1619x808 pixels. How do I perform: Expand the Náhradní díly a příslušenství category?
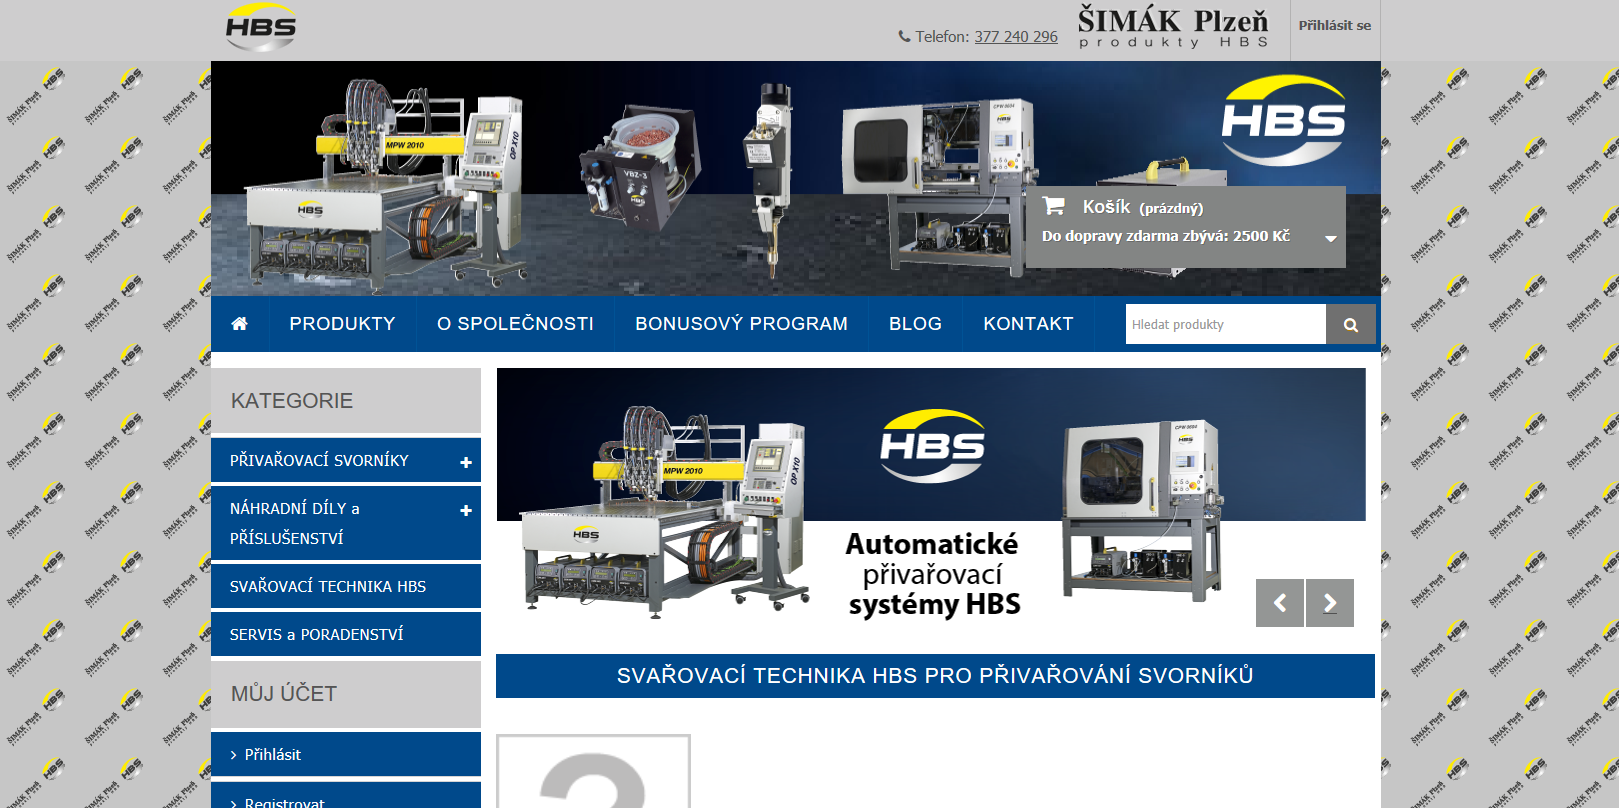tap(466, 510)
